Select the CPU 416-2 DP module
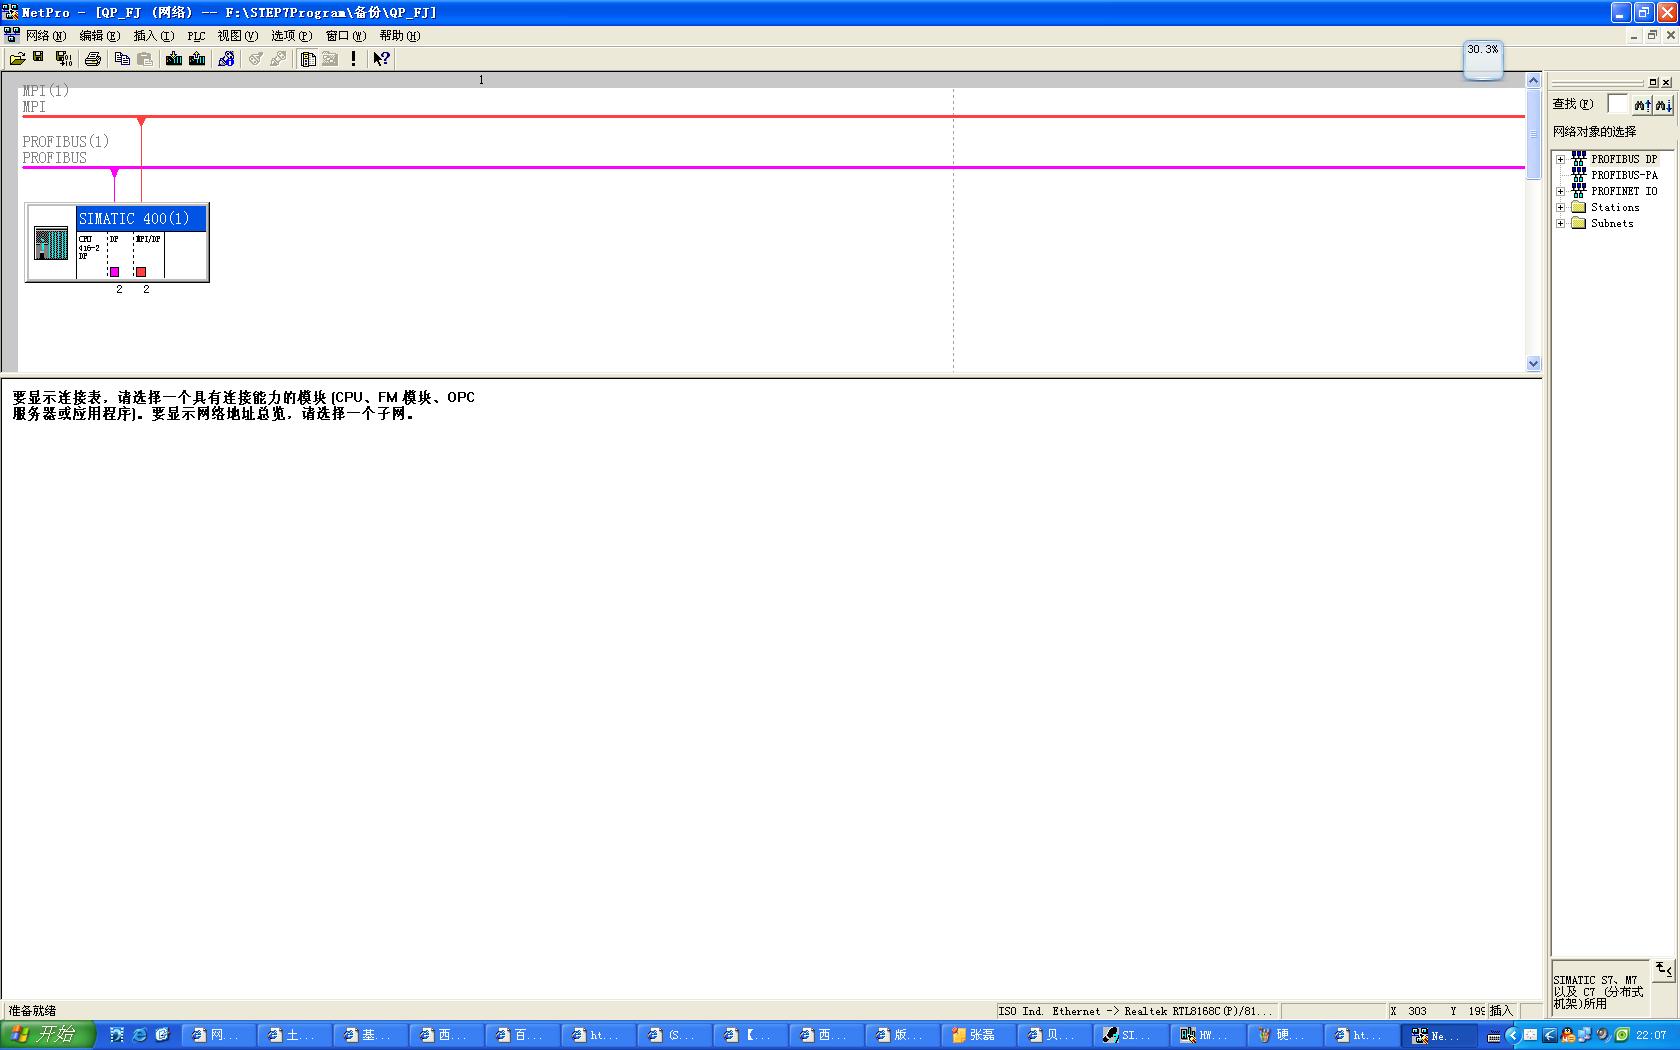 pyautogui.click(x=90, y=255)
